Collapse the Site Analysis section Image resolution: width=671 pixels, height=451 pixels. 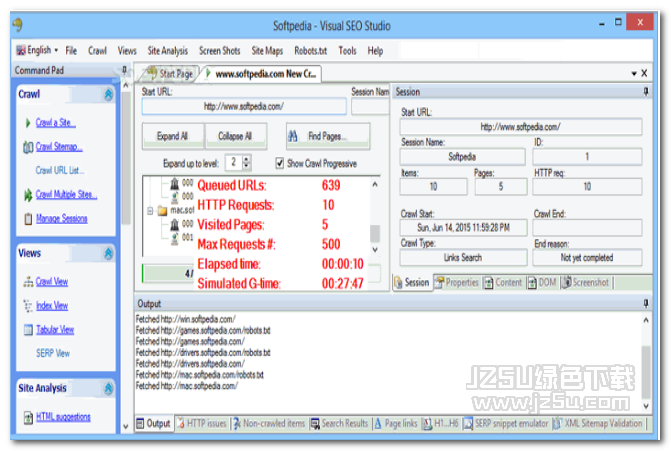tap(108, 389)
